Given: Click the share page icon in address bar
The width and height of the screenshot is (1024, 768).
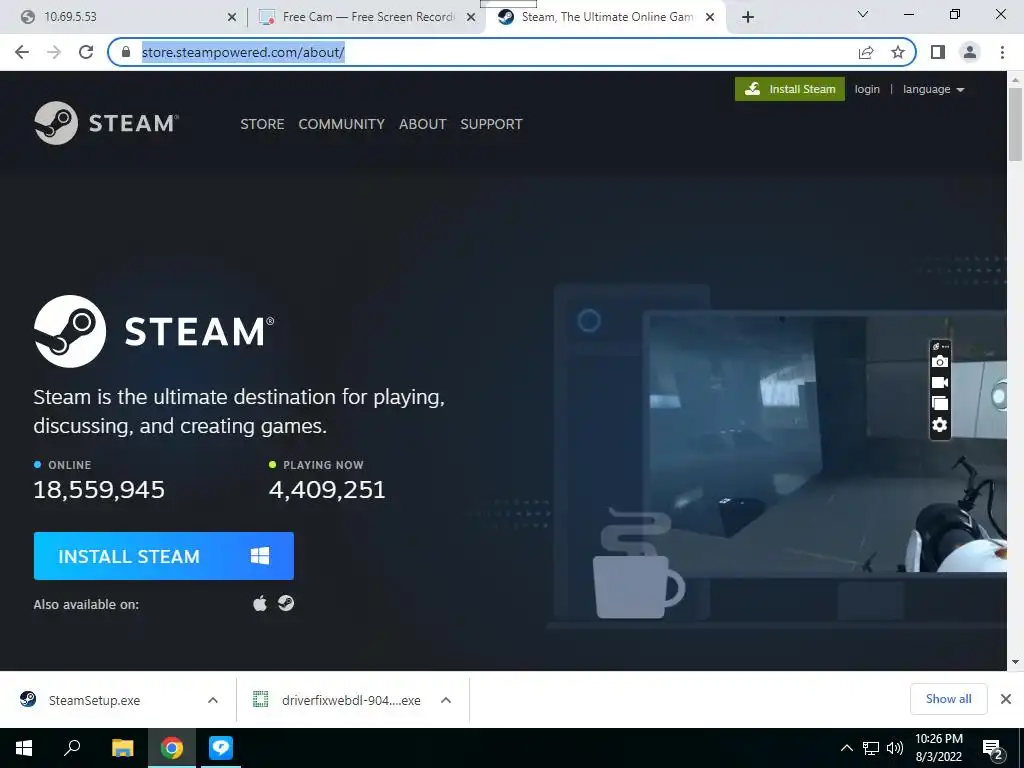Looking at the screenshot, I should click(x=866, y=52).
